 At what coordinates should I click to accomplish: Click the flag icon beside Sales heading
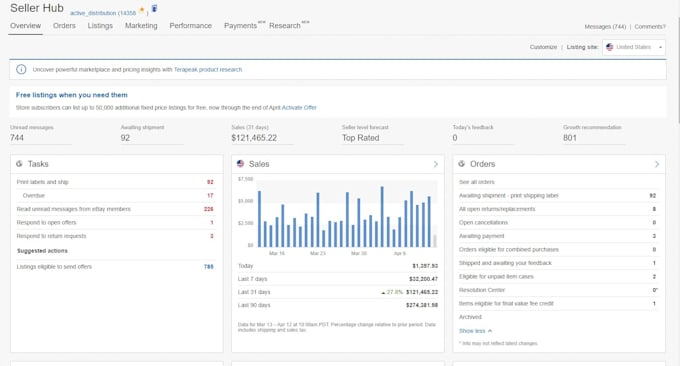(240, 163)
